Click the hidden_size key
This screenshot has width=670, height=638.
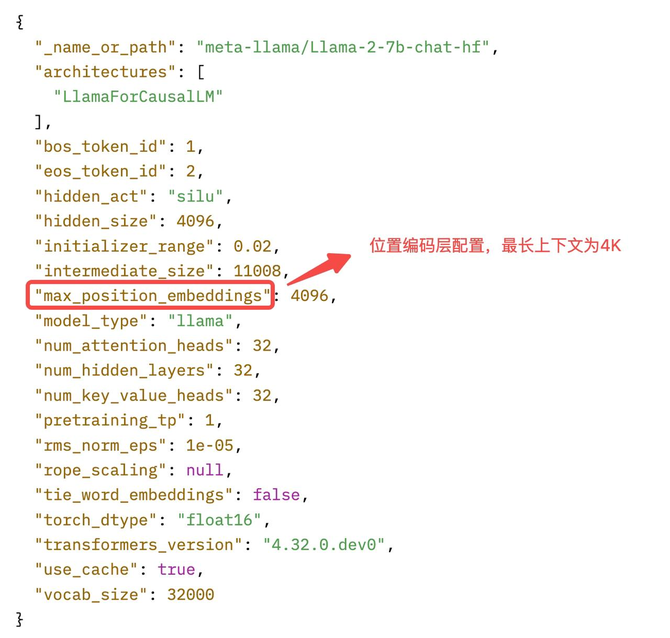pos(97,221)
